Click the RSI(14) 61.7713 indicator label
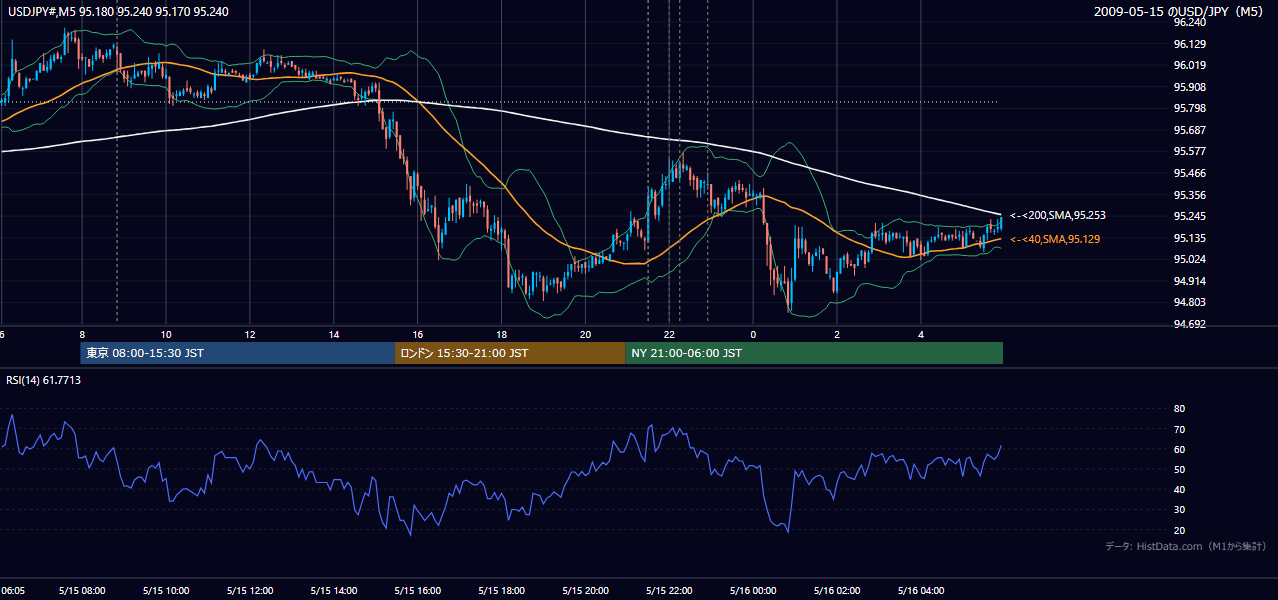 (x=44, y=380)
